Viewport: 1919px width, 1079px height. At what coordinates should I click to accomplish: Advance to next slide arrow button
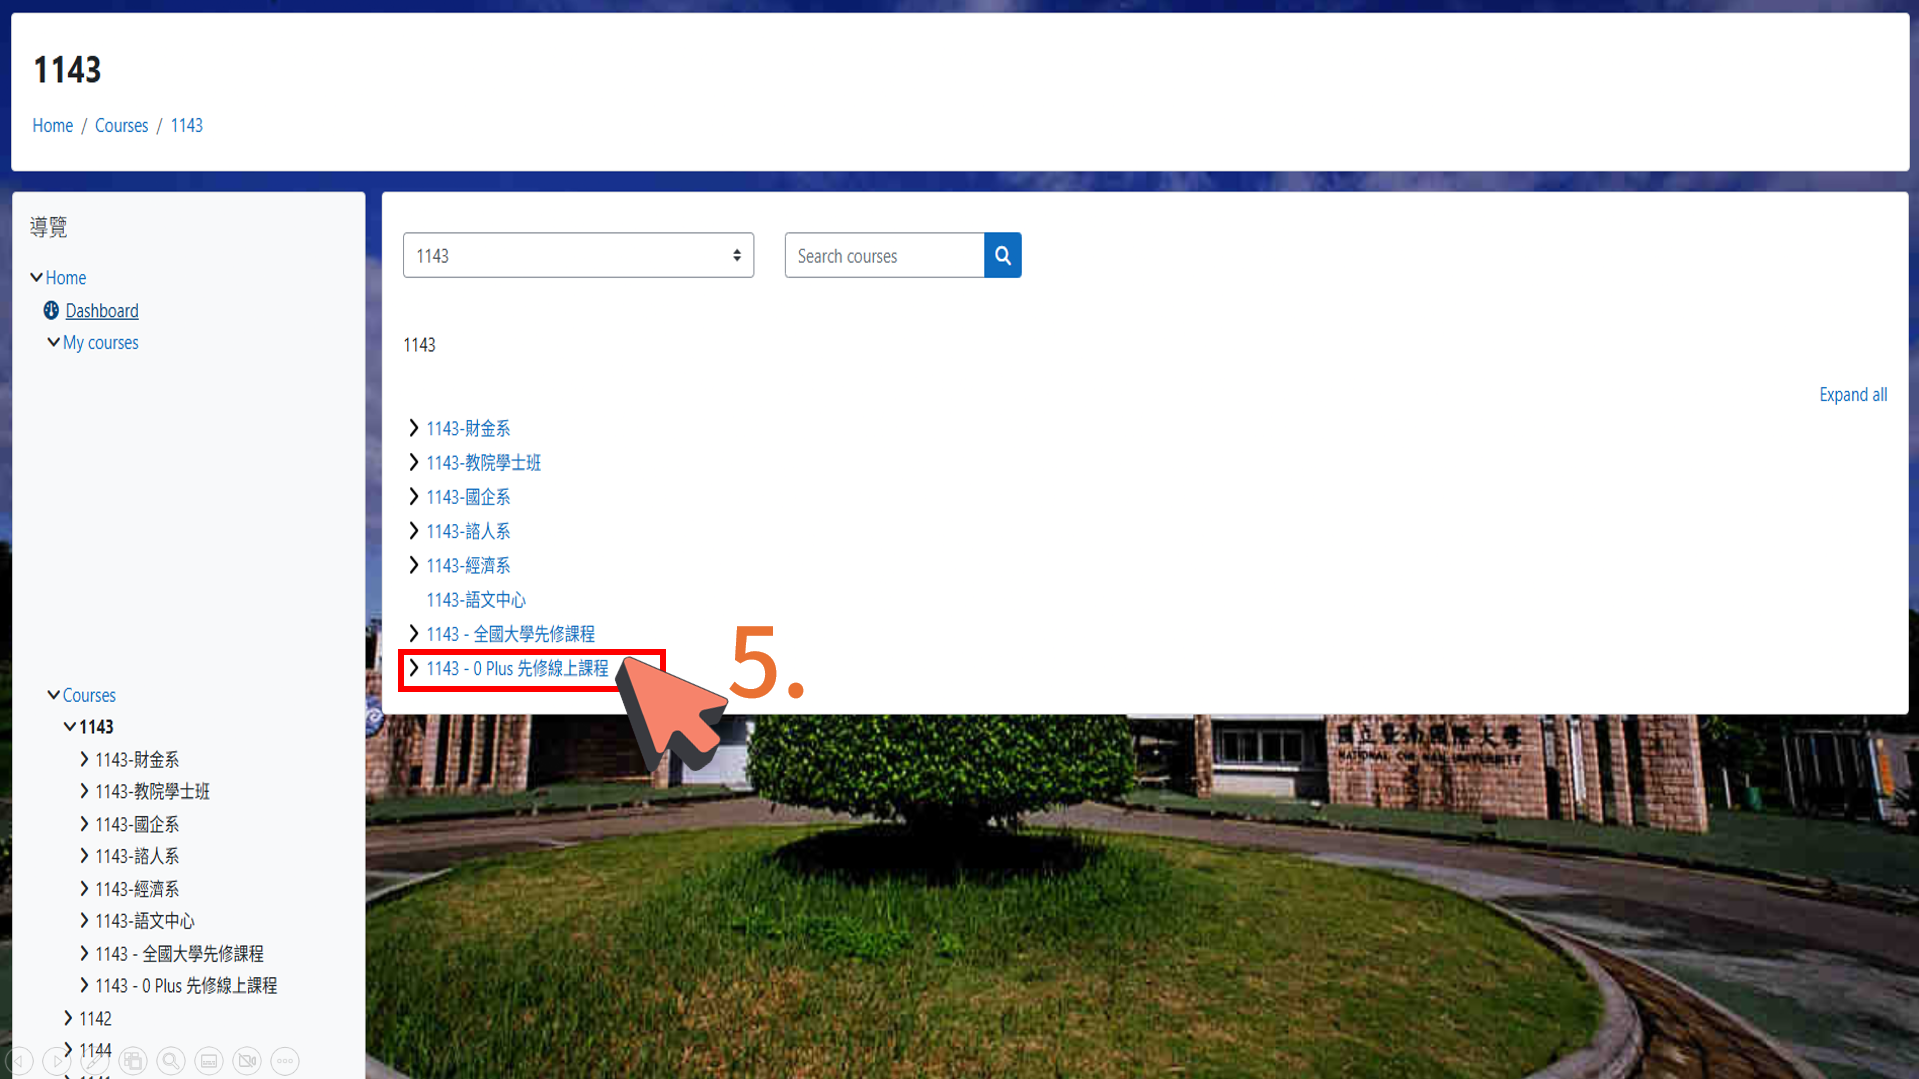(x=57, y=1060)
